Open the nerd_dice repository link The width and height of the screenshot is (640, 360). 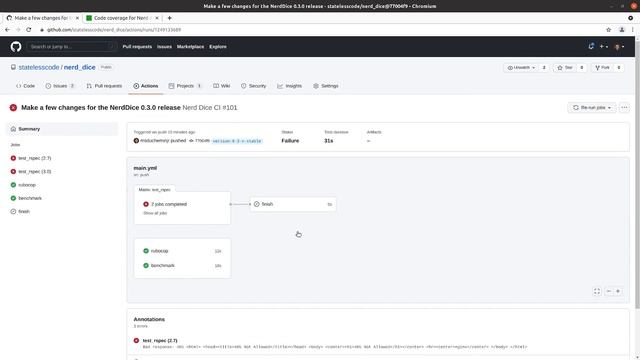tap(80, 67)
